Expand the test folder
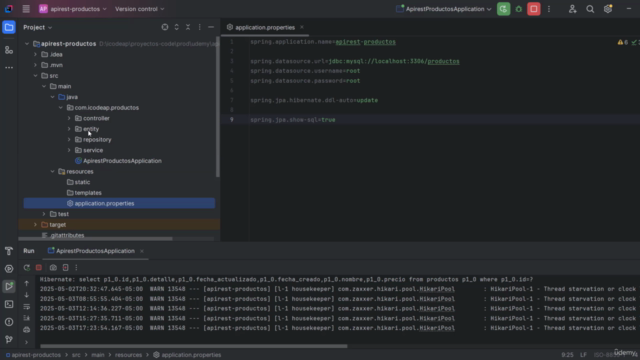This screenshot has height=360, width=640. point(44,214)
